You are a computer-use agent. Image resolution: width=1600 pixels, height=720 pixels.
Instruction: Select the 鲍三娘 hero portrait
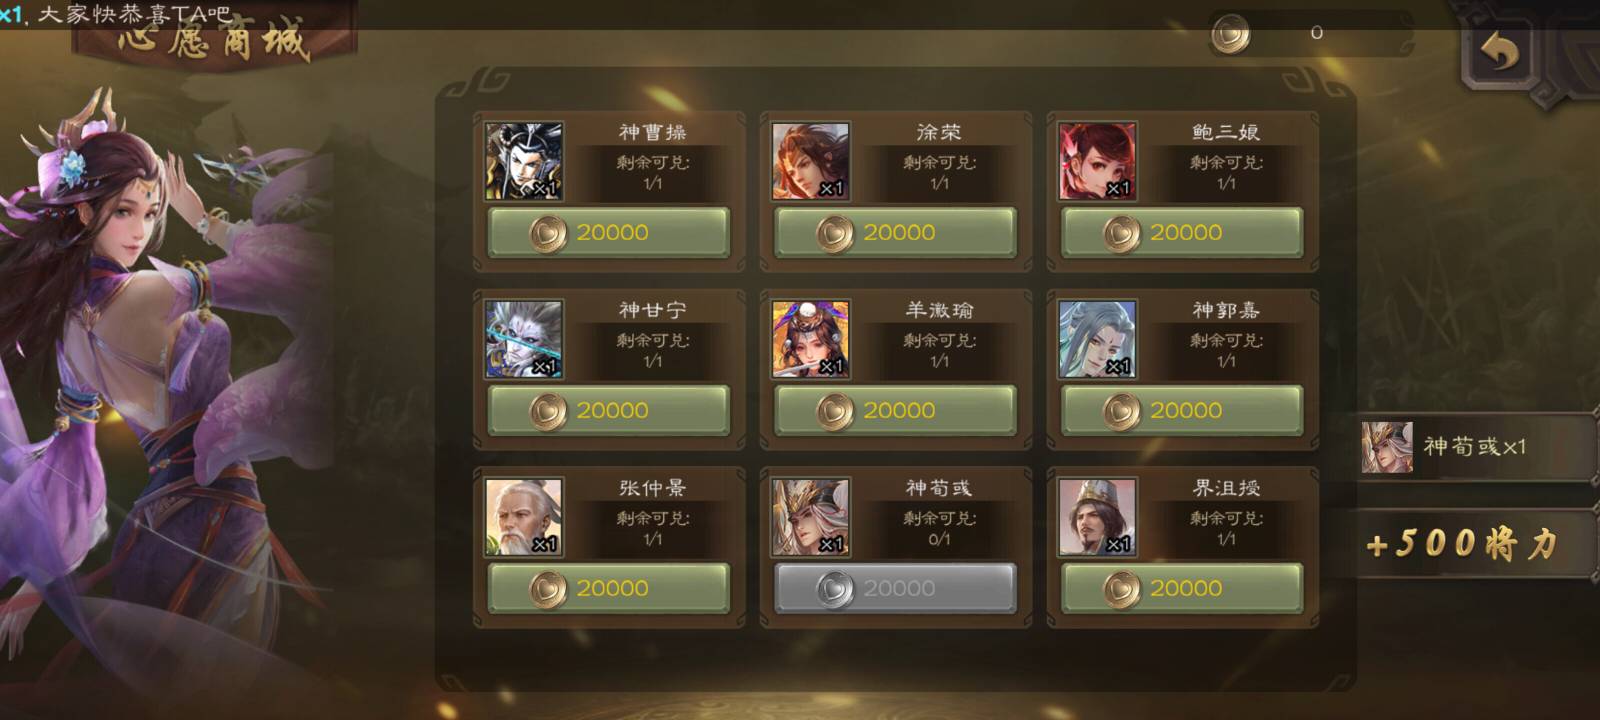coord(1098,162)
